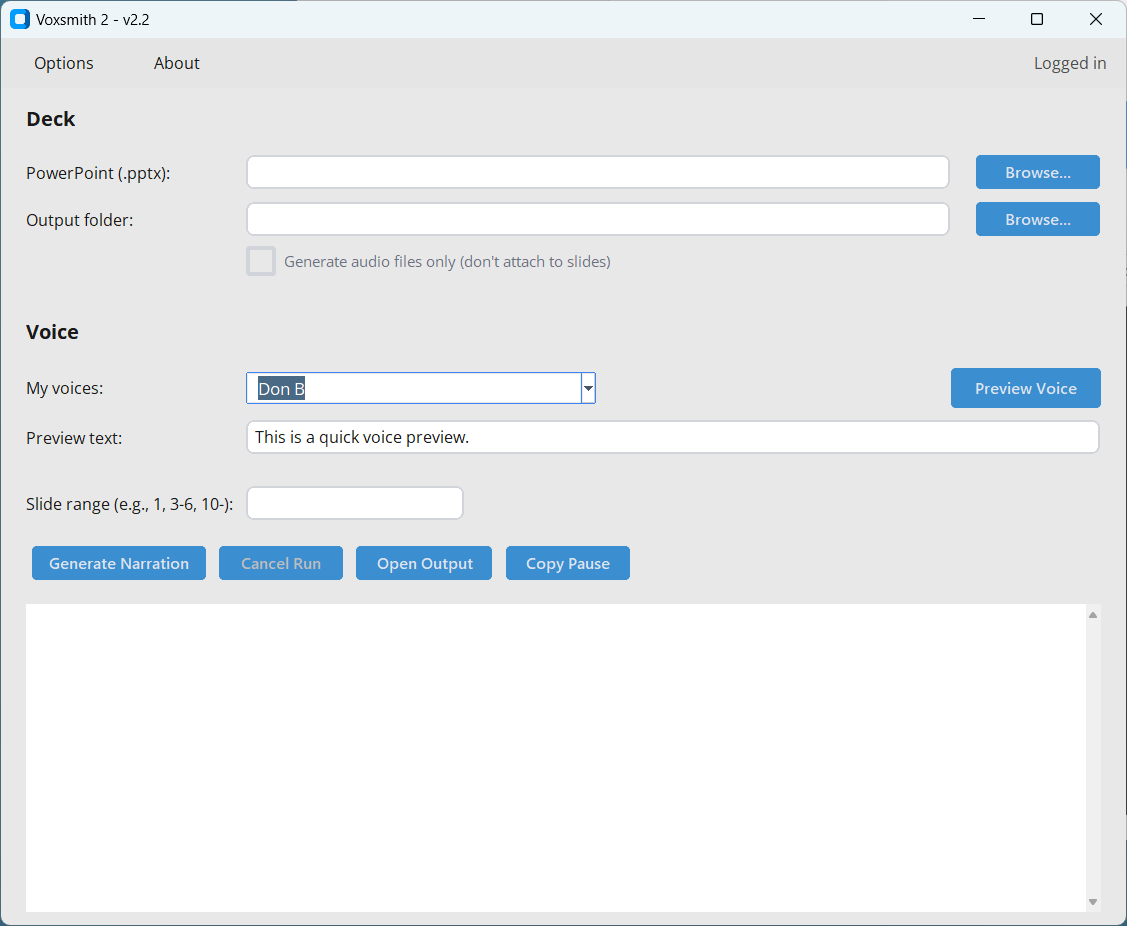
Task: Open the About menu
Action: (x=176, y=63)
